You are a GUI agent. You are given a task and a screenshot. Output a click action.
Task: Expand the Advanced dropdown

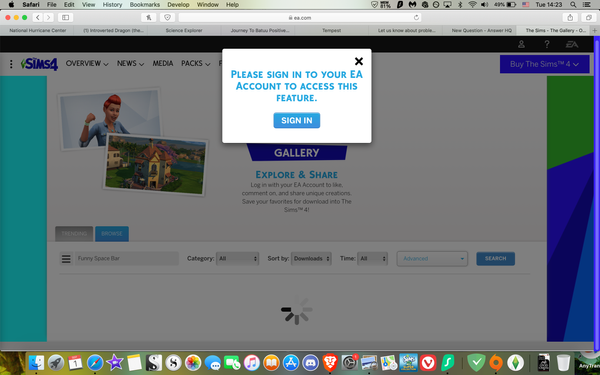pyautogui.click(x=432, y=259)
